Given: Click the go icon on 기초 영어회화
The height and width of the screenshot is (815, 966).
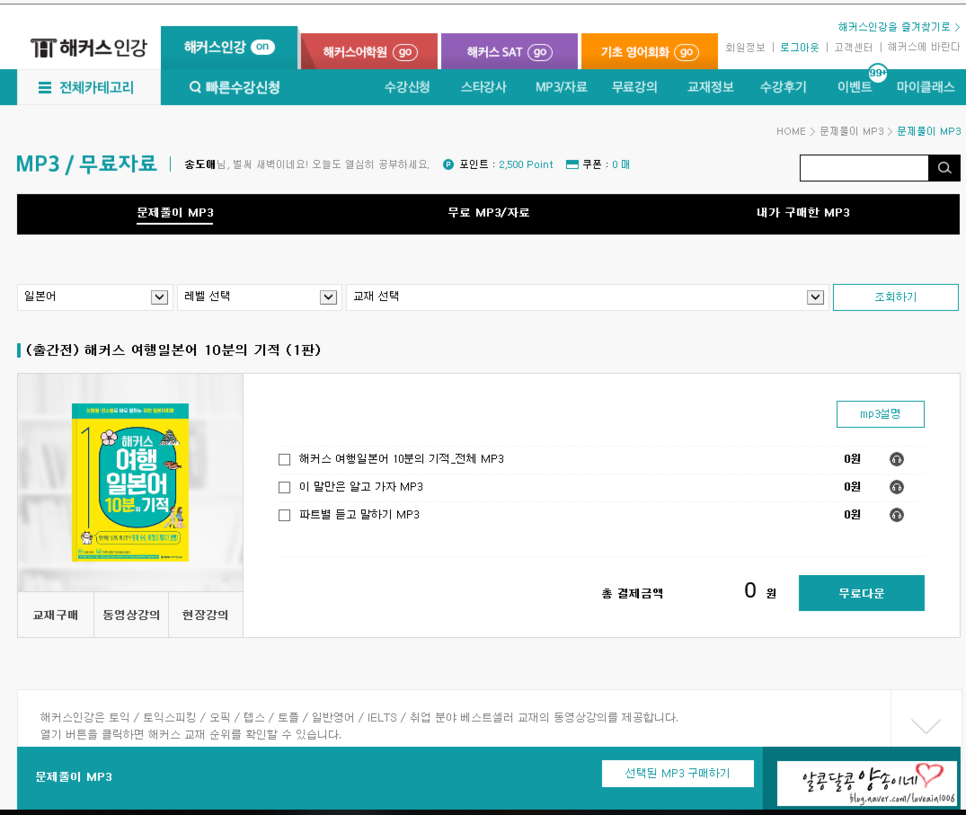Looking at the screenshot, I should click(686, 52).
